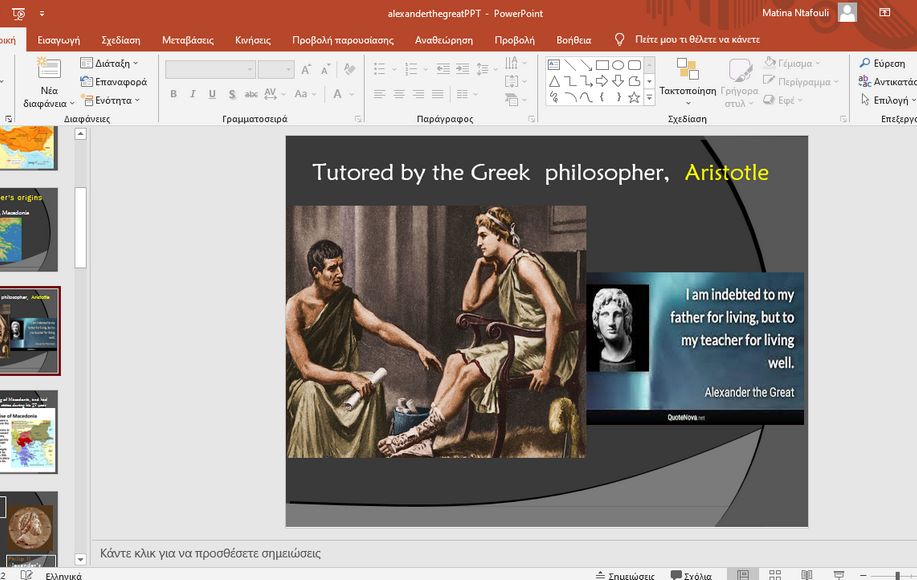Click the Εύρεση find button

point(882,63)
